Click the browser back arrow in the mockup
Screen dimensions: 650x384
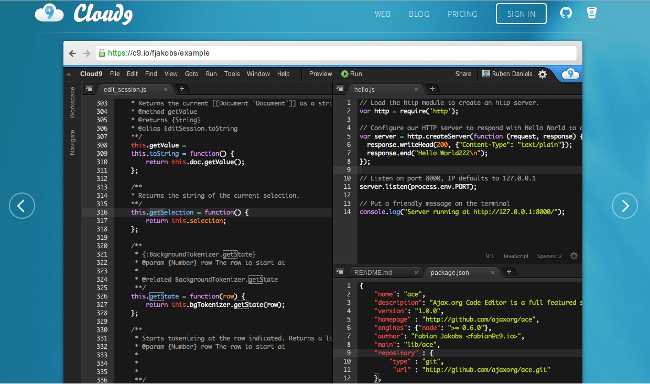tap(73, 53)
